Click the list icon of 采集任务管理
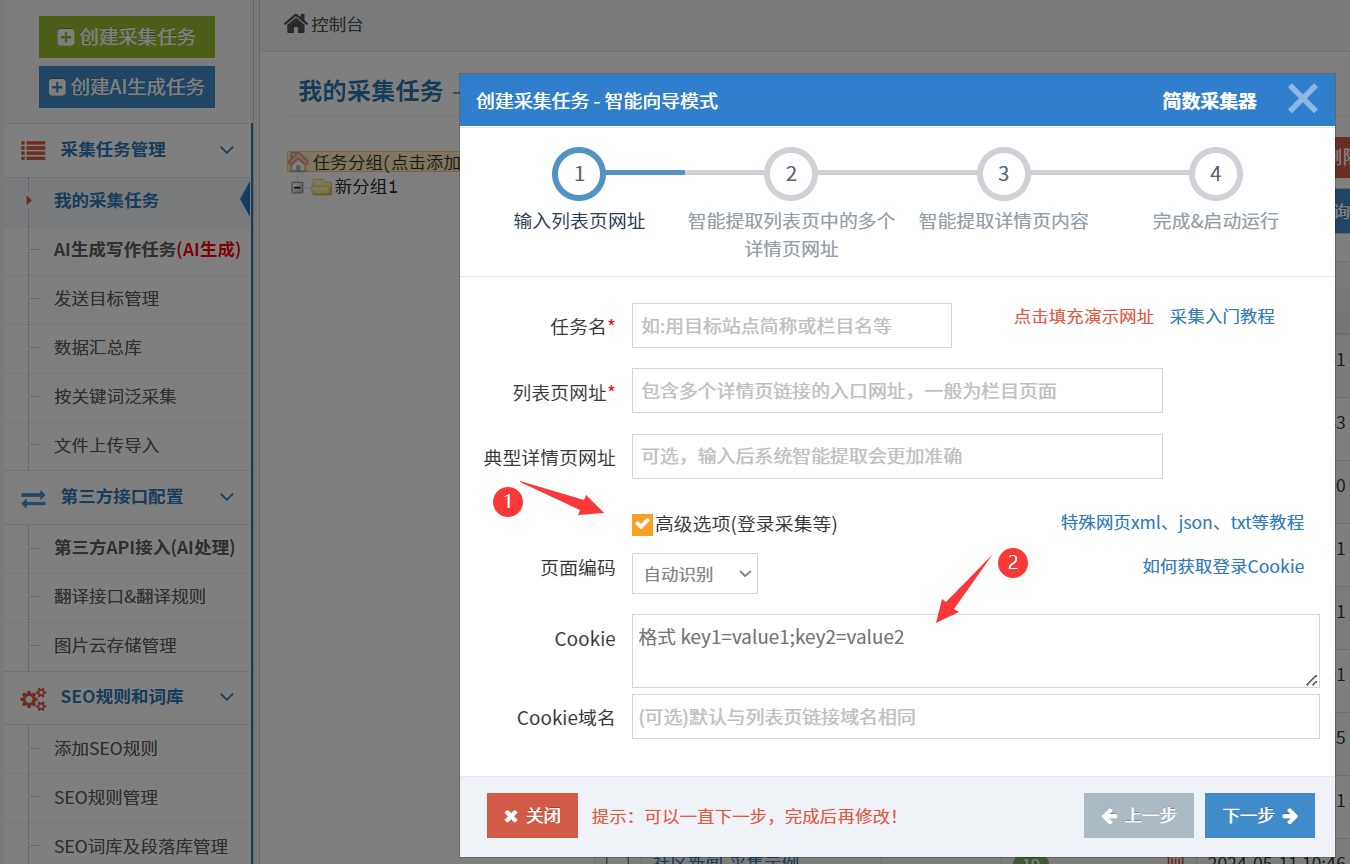The image size is (1350, 864). tap(33, 150)
